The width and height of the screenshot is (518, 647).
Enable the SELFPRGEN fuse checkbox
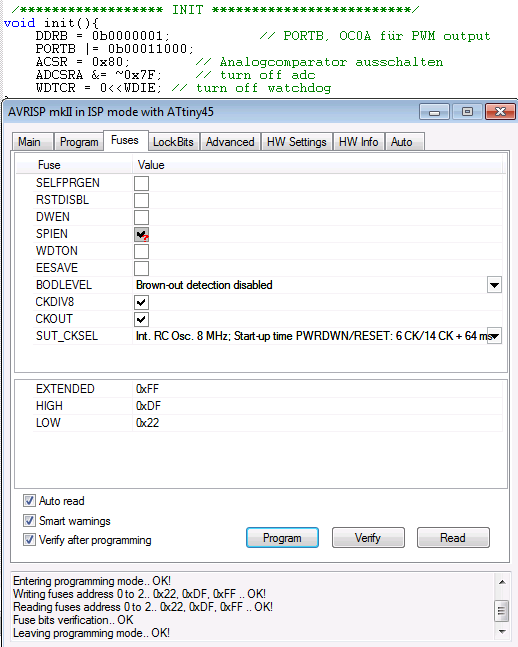141,183
